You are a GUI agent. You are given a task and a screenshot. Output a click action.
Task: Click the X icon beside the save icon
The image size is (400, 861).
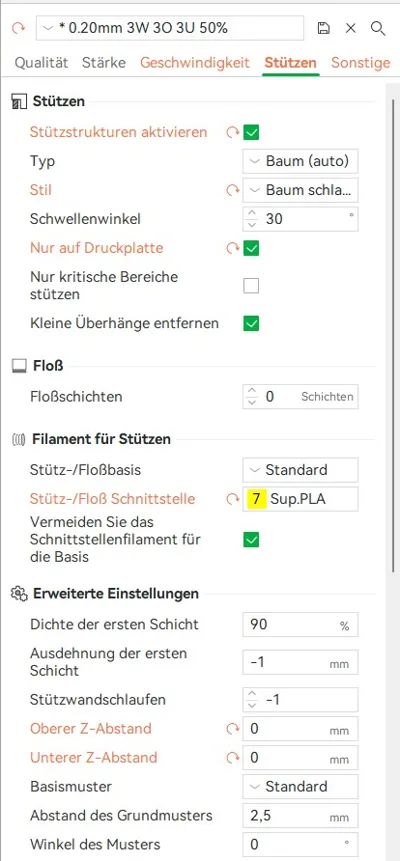click(x=351, y=28)
